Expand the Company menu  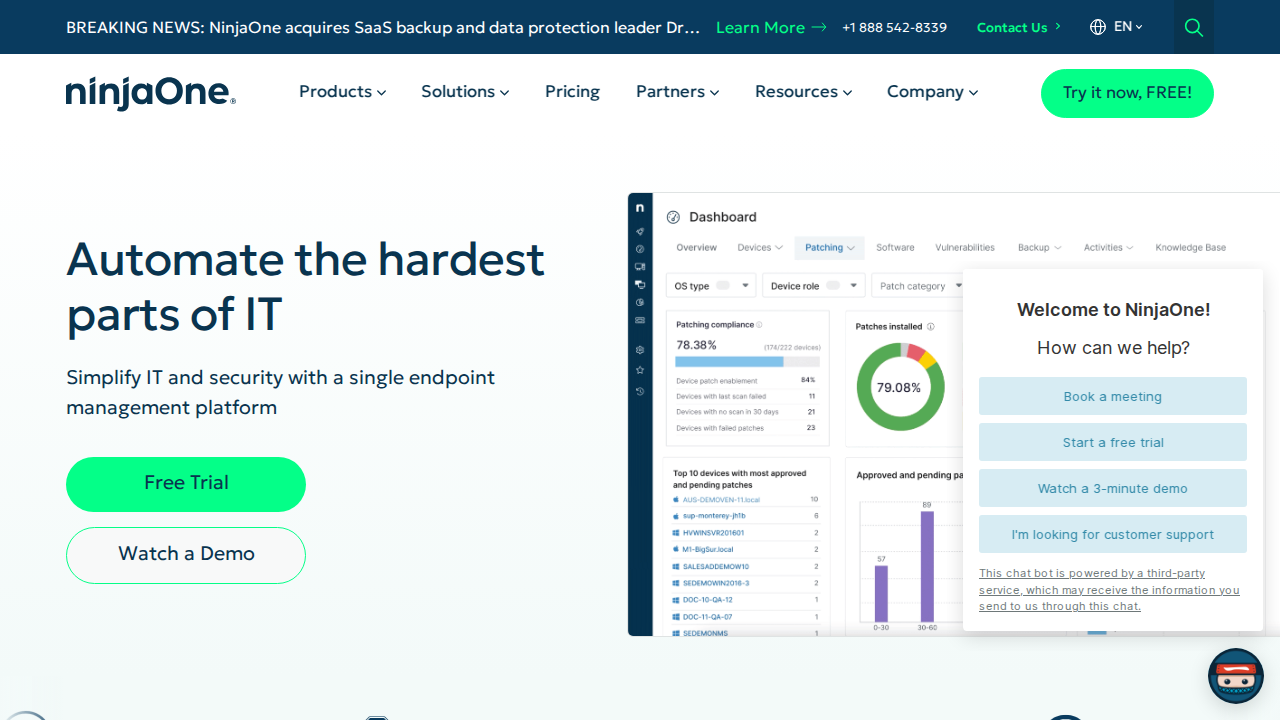click(932, 92)
